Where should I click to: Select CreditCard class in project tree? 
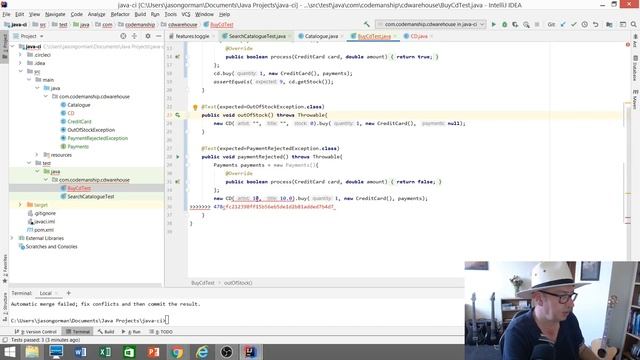click(x=79, y=122)
